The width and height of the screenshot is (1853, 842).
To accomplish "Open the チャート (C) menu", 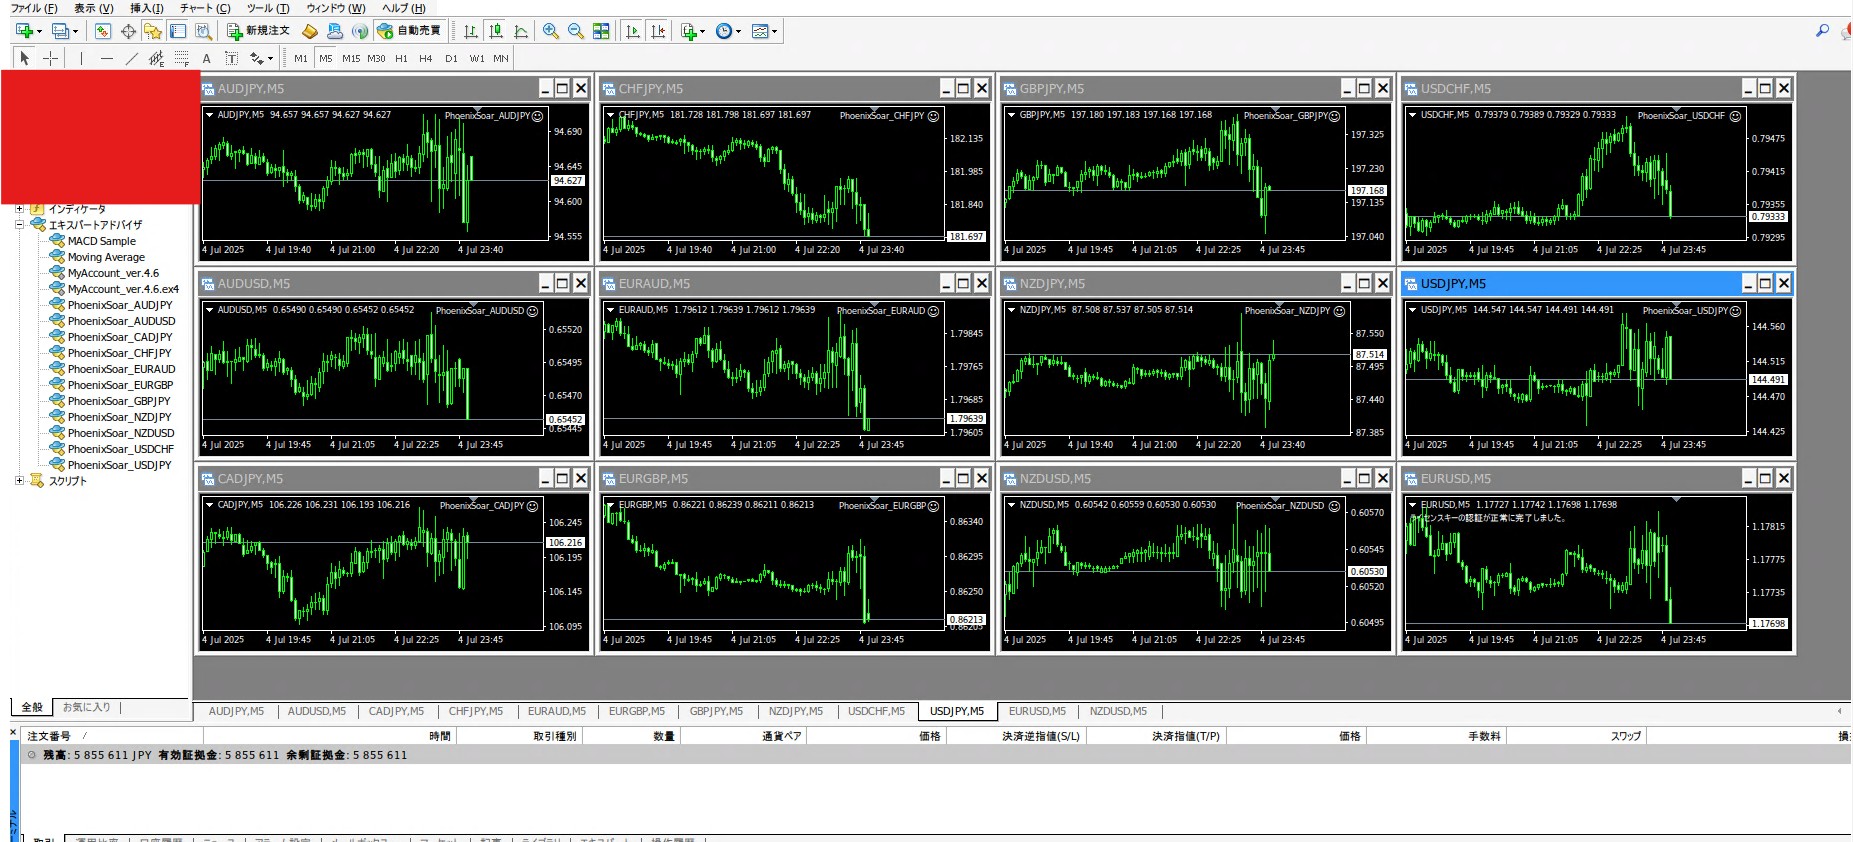I will point(205,8).
